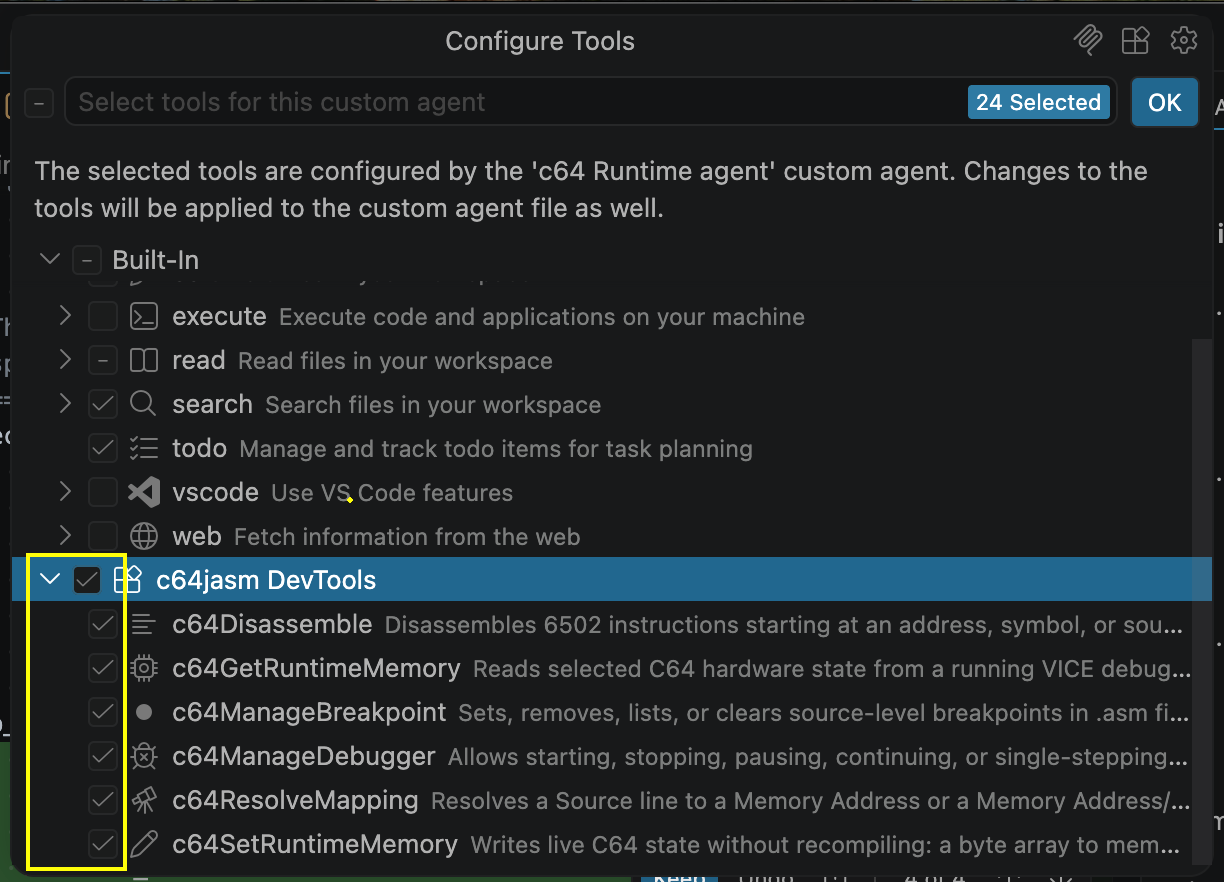Select the c64ResolveMapping row label
The image size is (1224, 882).
point(295,801)
